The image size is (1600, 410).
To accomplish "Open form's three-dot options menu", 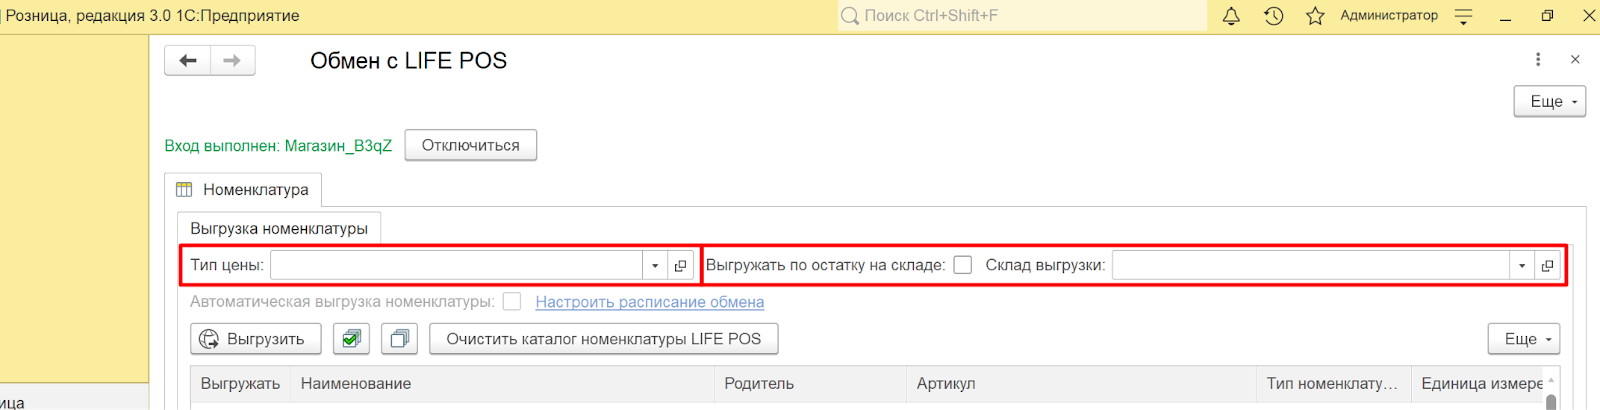I will [x=1538, y=60].
